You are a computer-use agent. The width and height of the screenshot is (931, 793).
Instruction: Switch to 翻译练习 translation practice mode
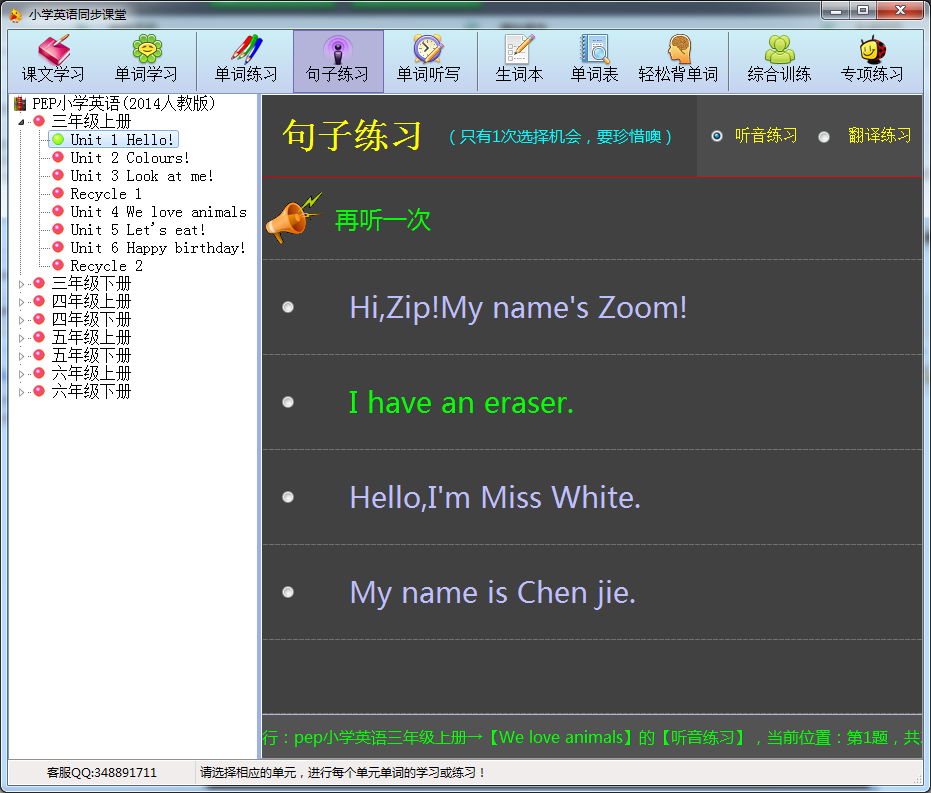pos(824,137)
